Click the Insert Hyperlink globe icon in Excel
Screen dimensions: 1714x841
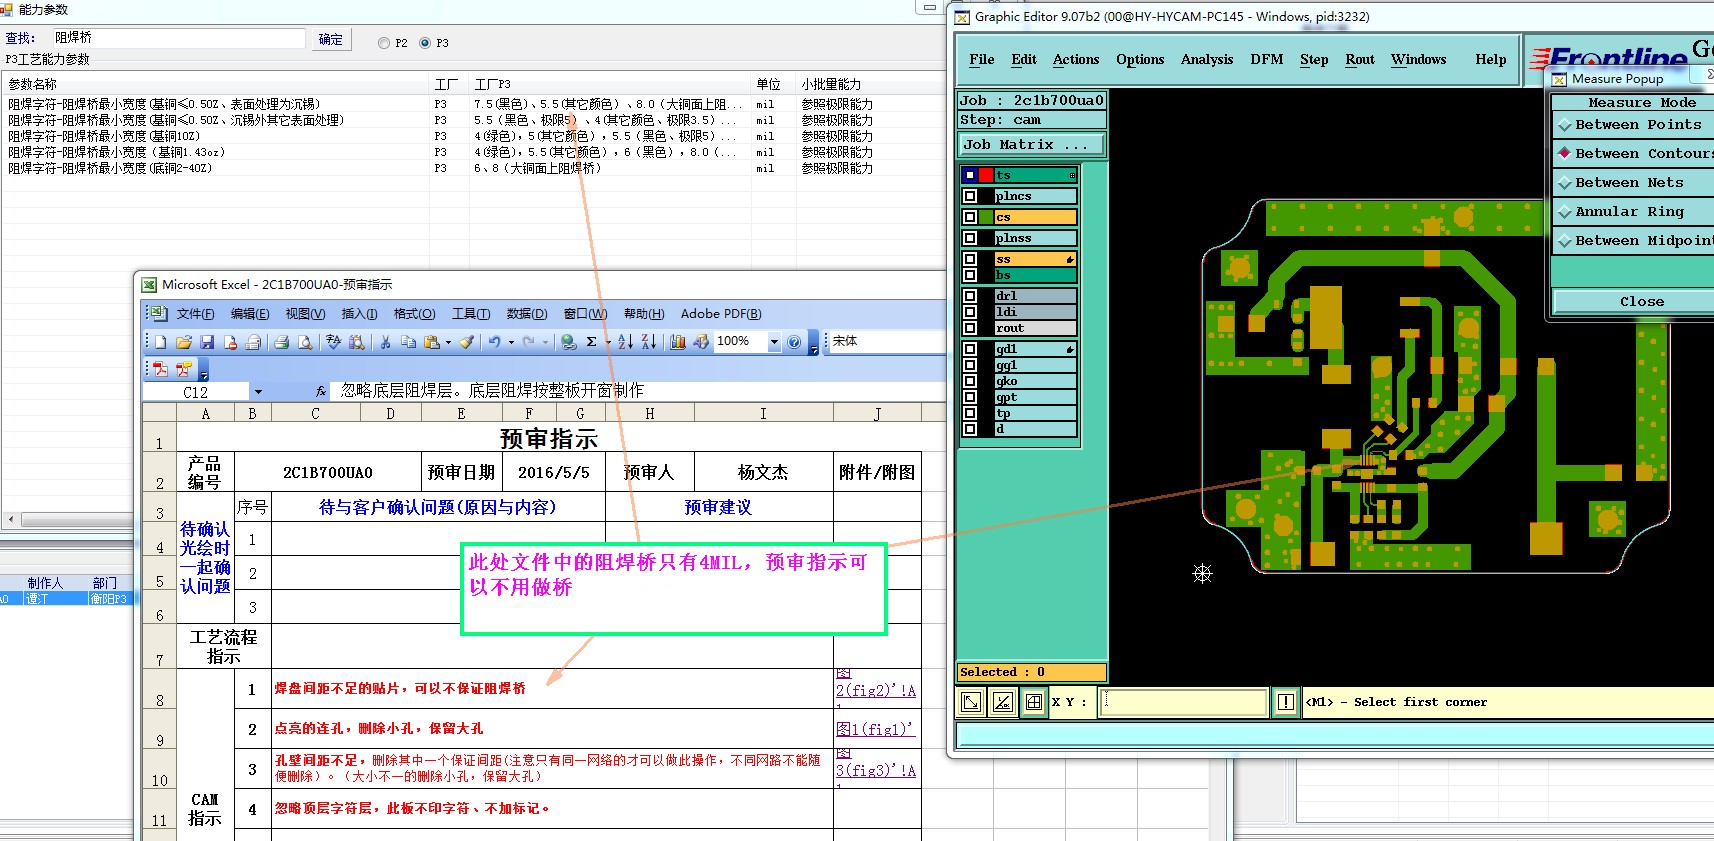coord(568,342)
